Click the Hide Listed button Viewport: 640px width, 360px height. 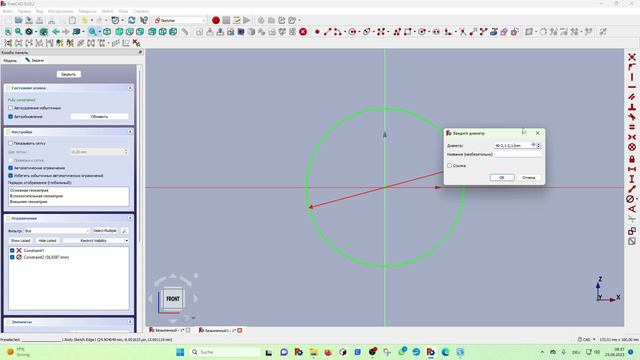pos(47,241)
